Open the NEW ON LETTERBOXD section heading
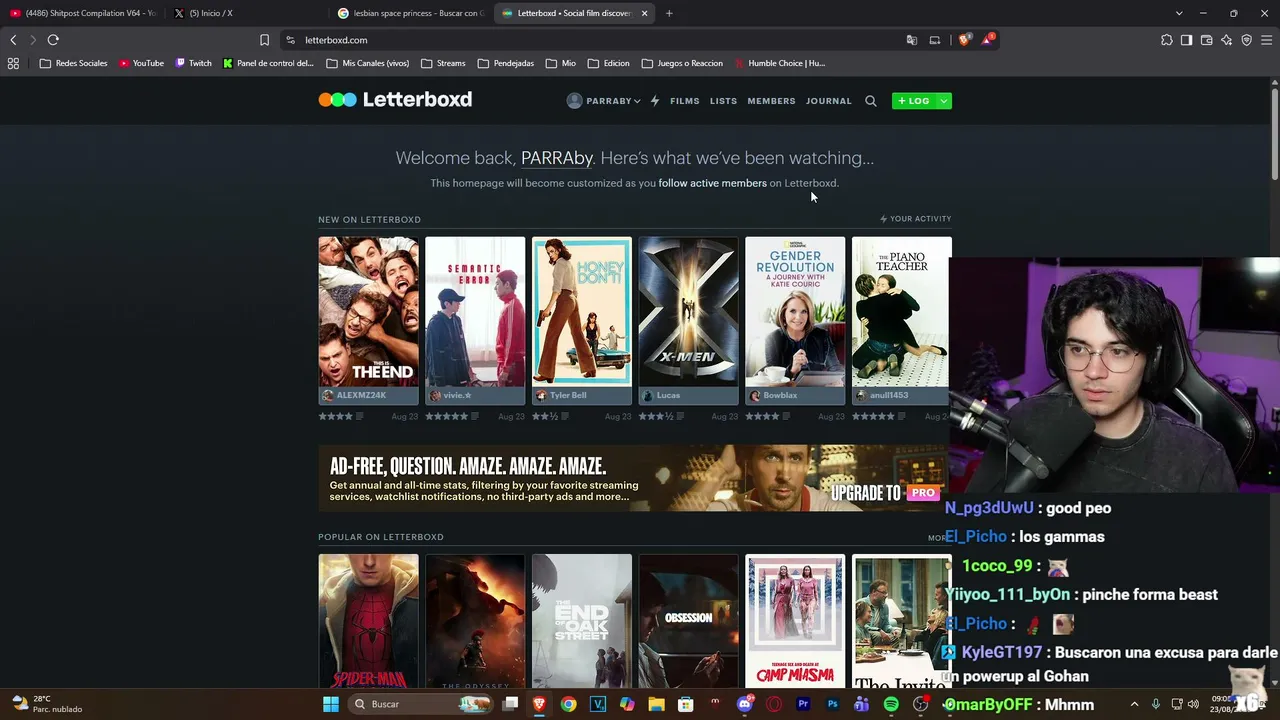 (369, 219)
